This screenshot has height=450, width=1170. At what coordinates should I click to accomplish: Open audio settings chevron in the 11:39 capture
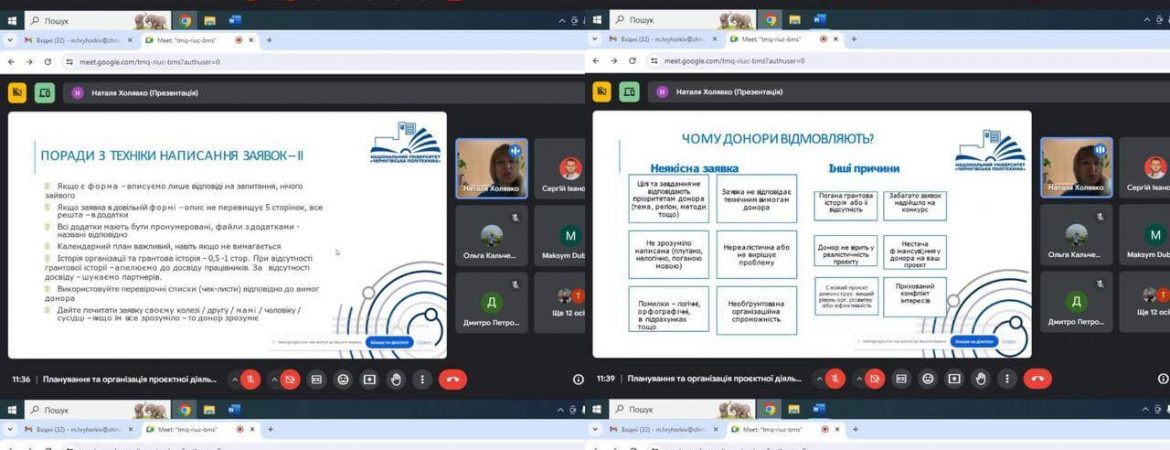click(x=820, y=379)
